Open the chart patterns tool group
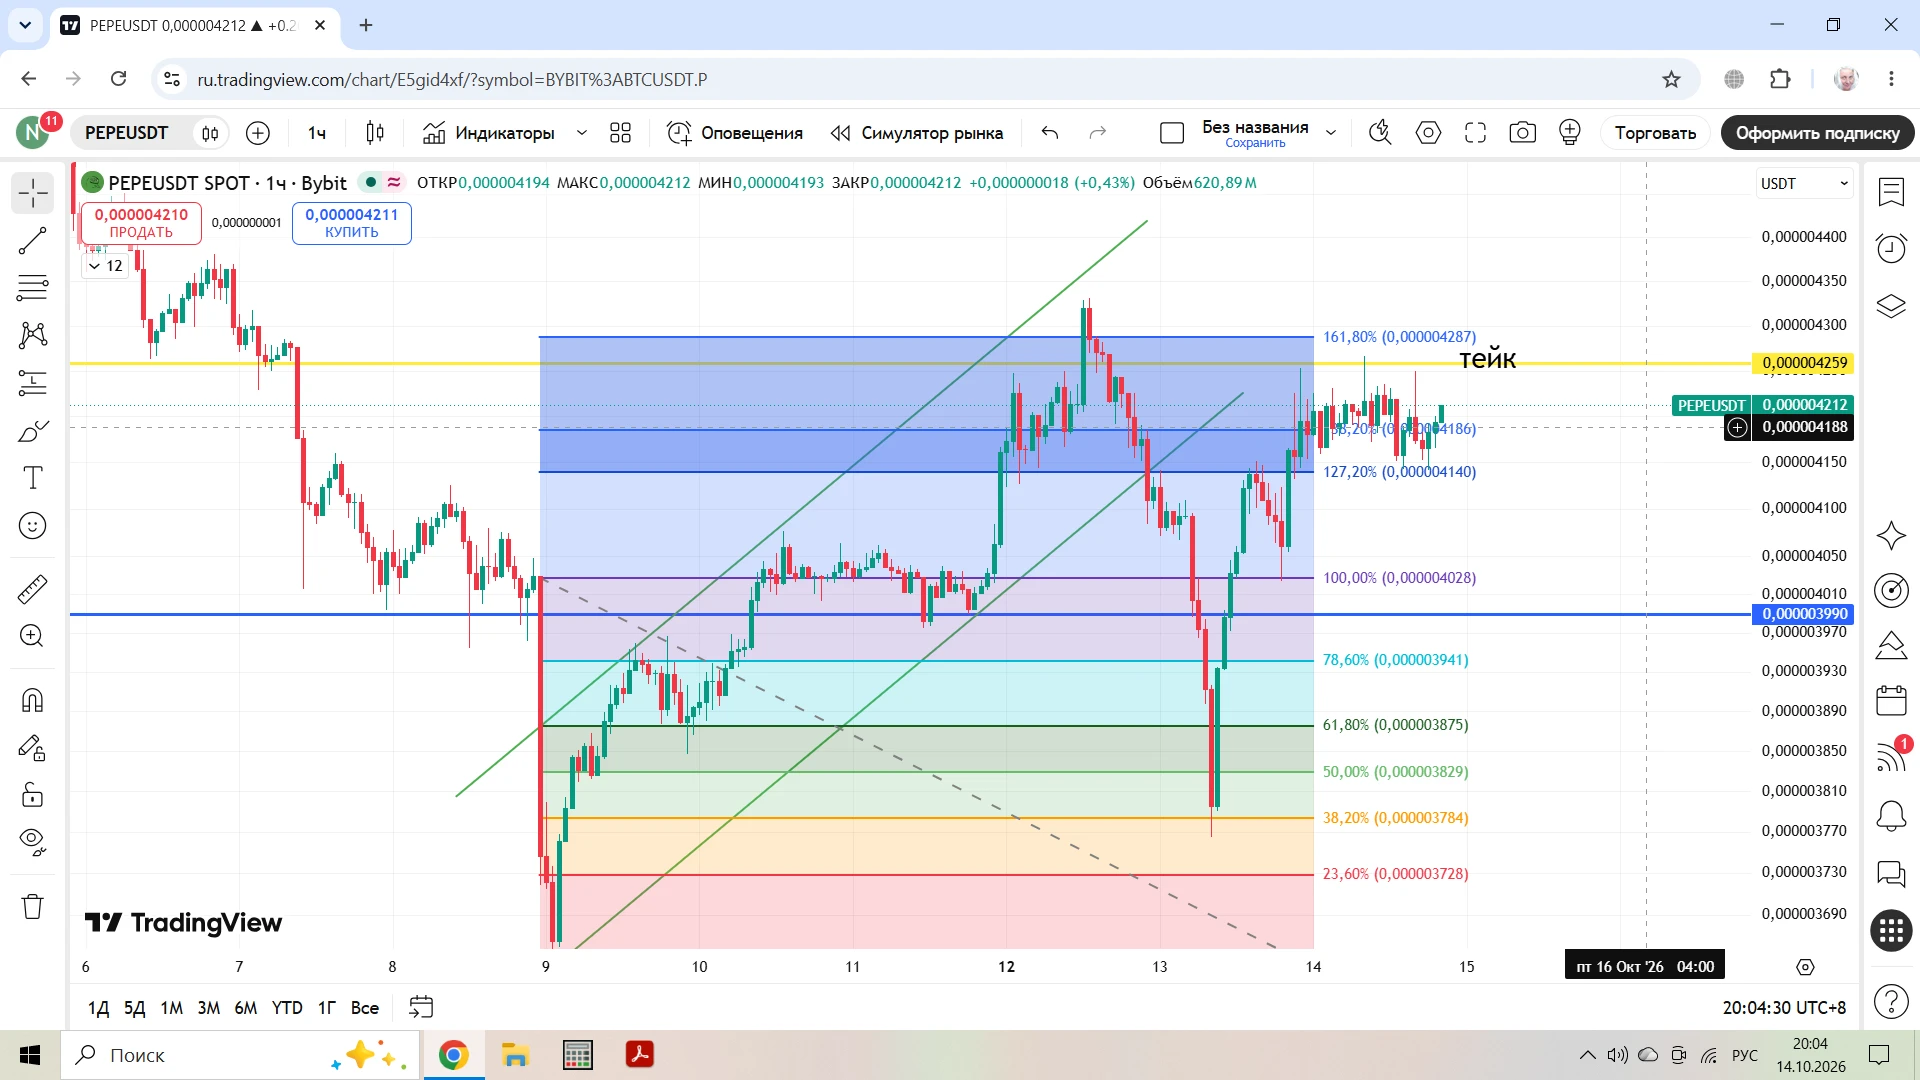 [33, 335]
